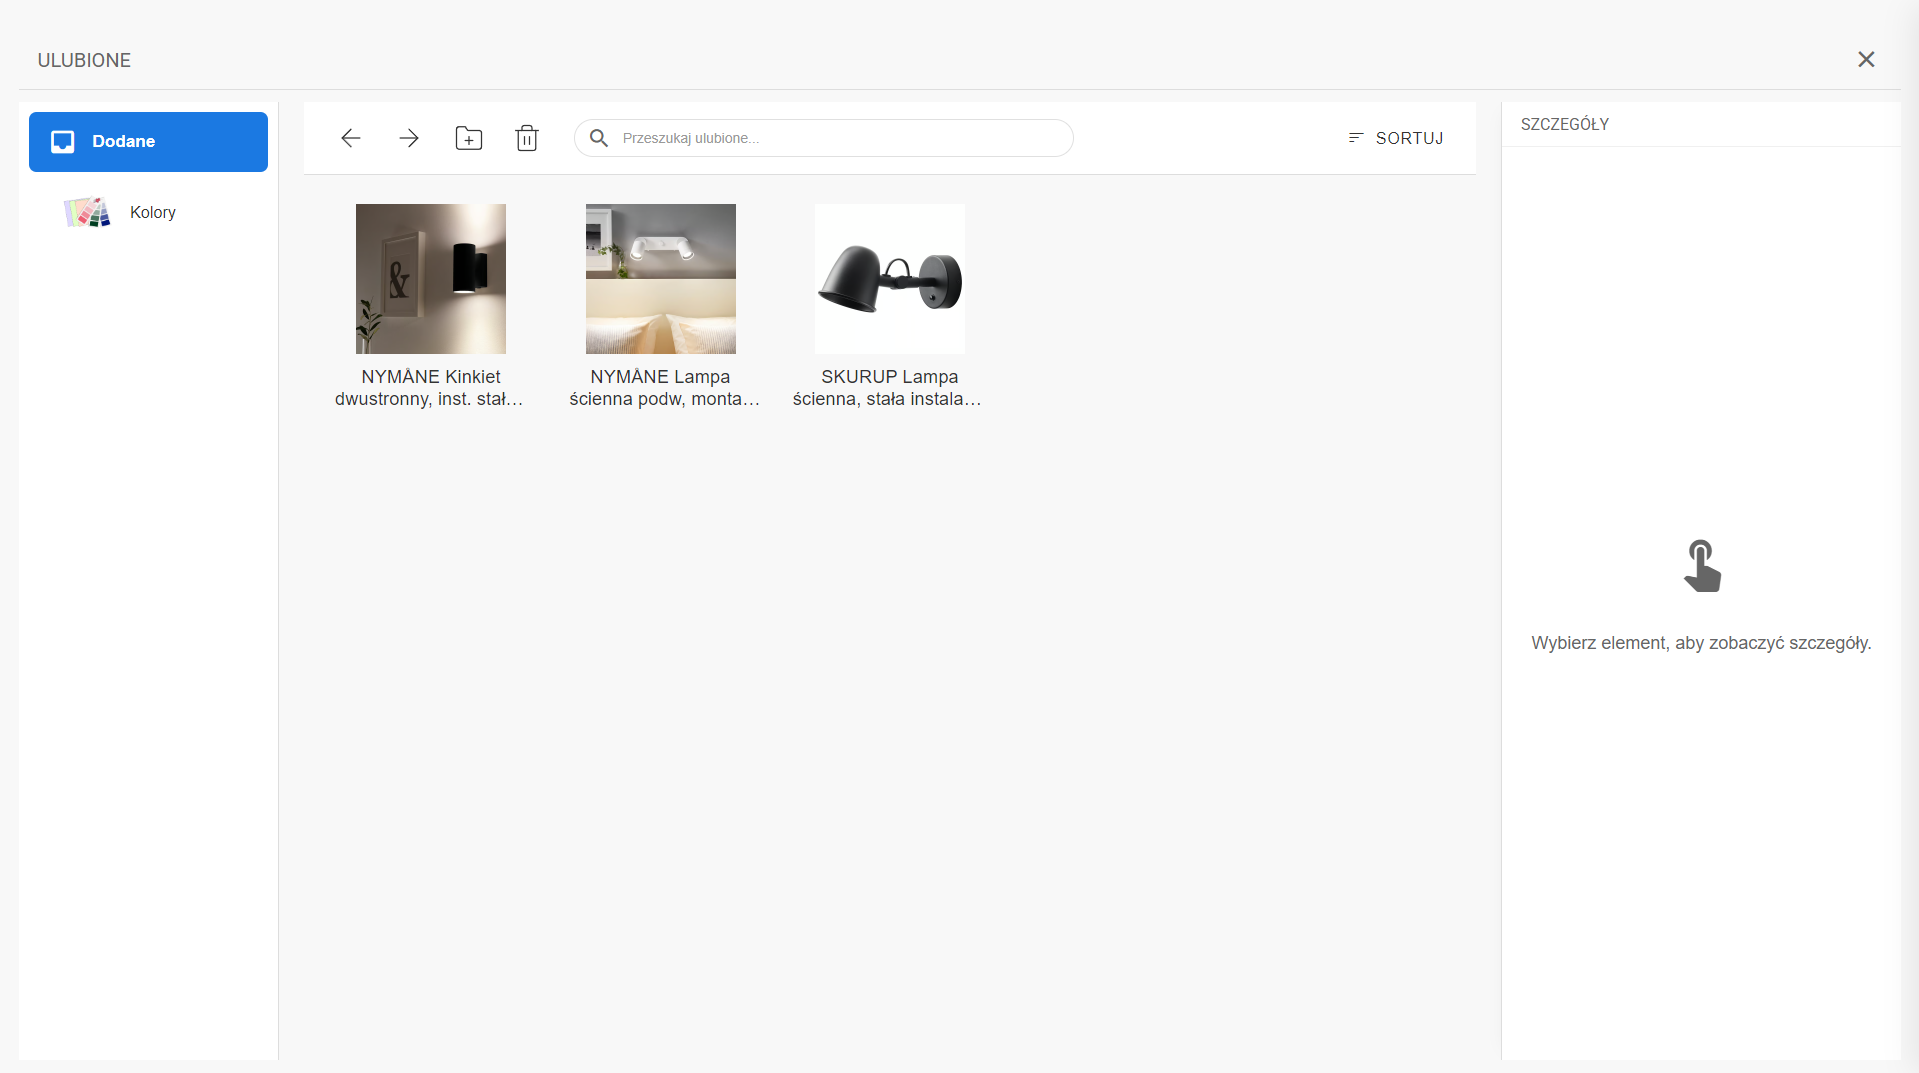Image resolution: width=1919 pixels, height=1073 pixels.
Task: Click the trash bin delete icon
Action: pyautogui.click(x=527, y=138)
